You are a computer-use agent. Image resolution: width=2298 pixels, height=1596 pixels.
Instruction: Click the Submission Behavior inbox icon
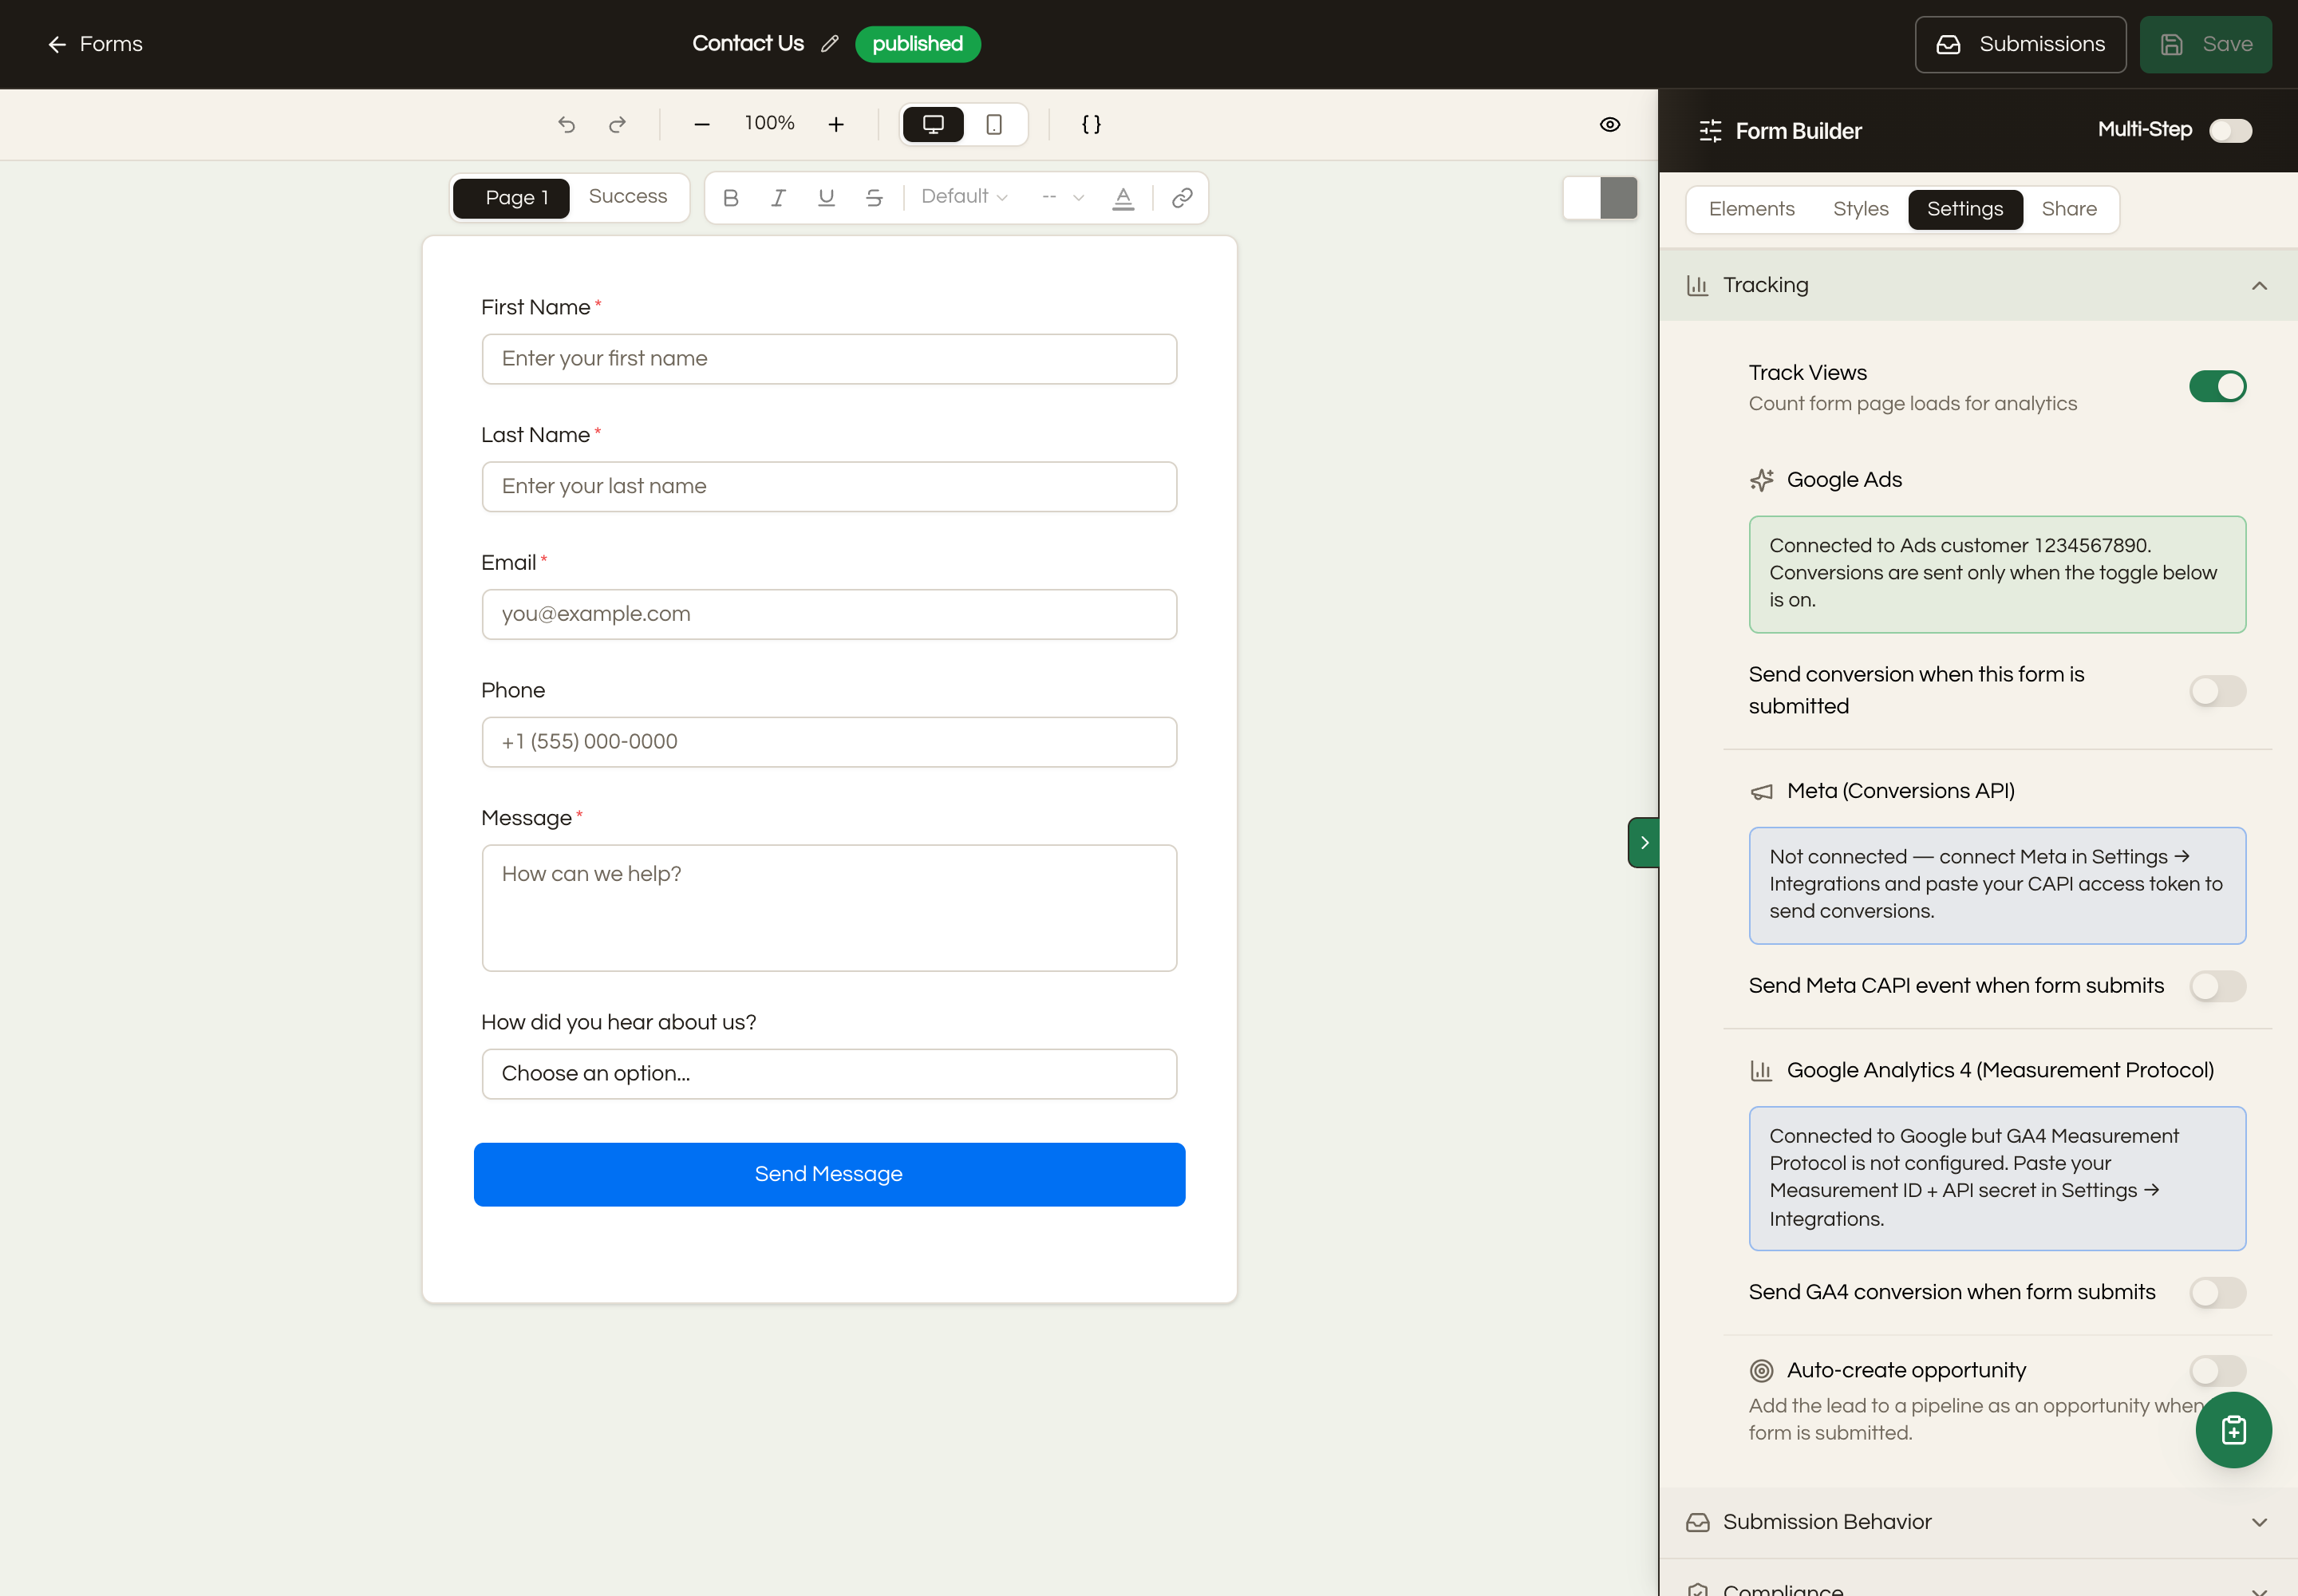click(1697, 1522)
